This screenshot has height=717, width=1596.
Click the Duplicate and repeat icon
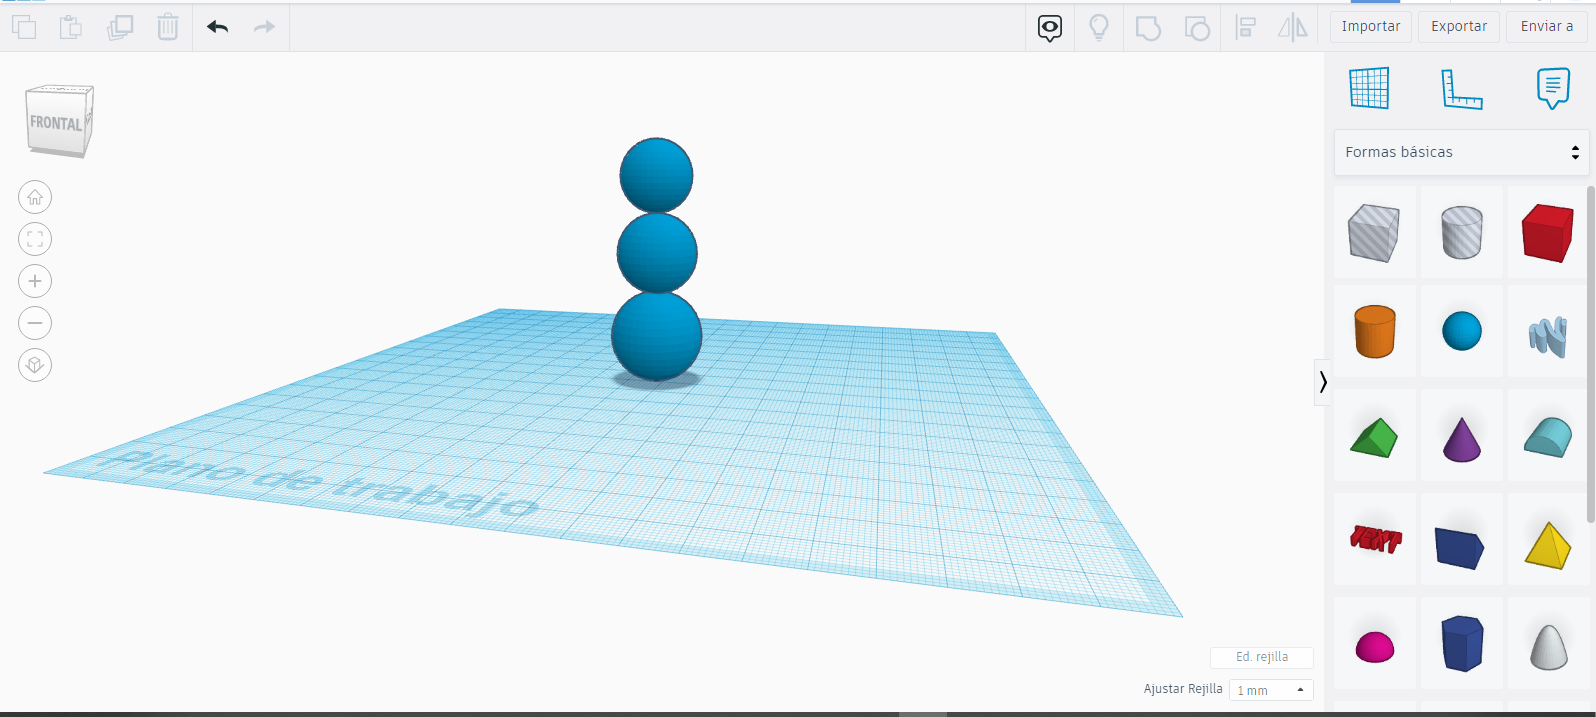point(120,27)
